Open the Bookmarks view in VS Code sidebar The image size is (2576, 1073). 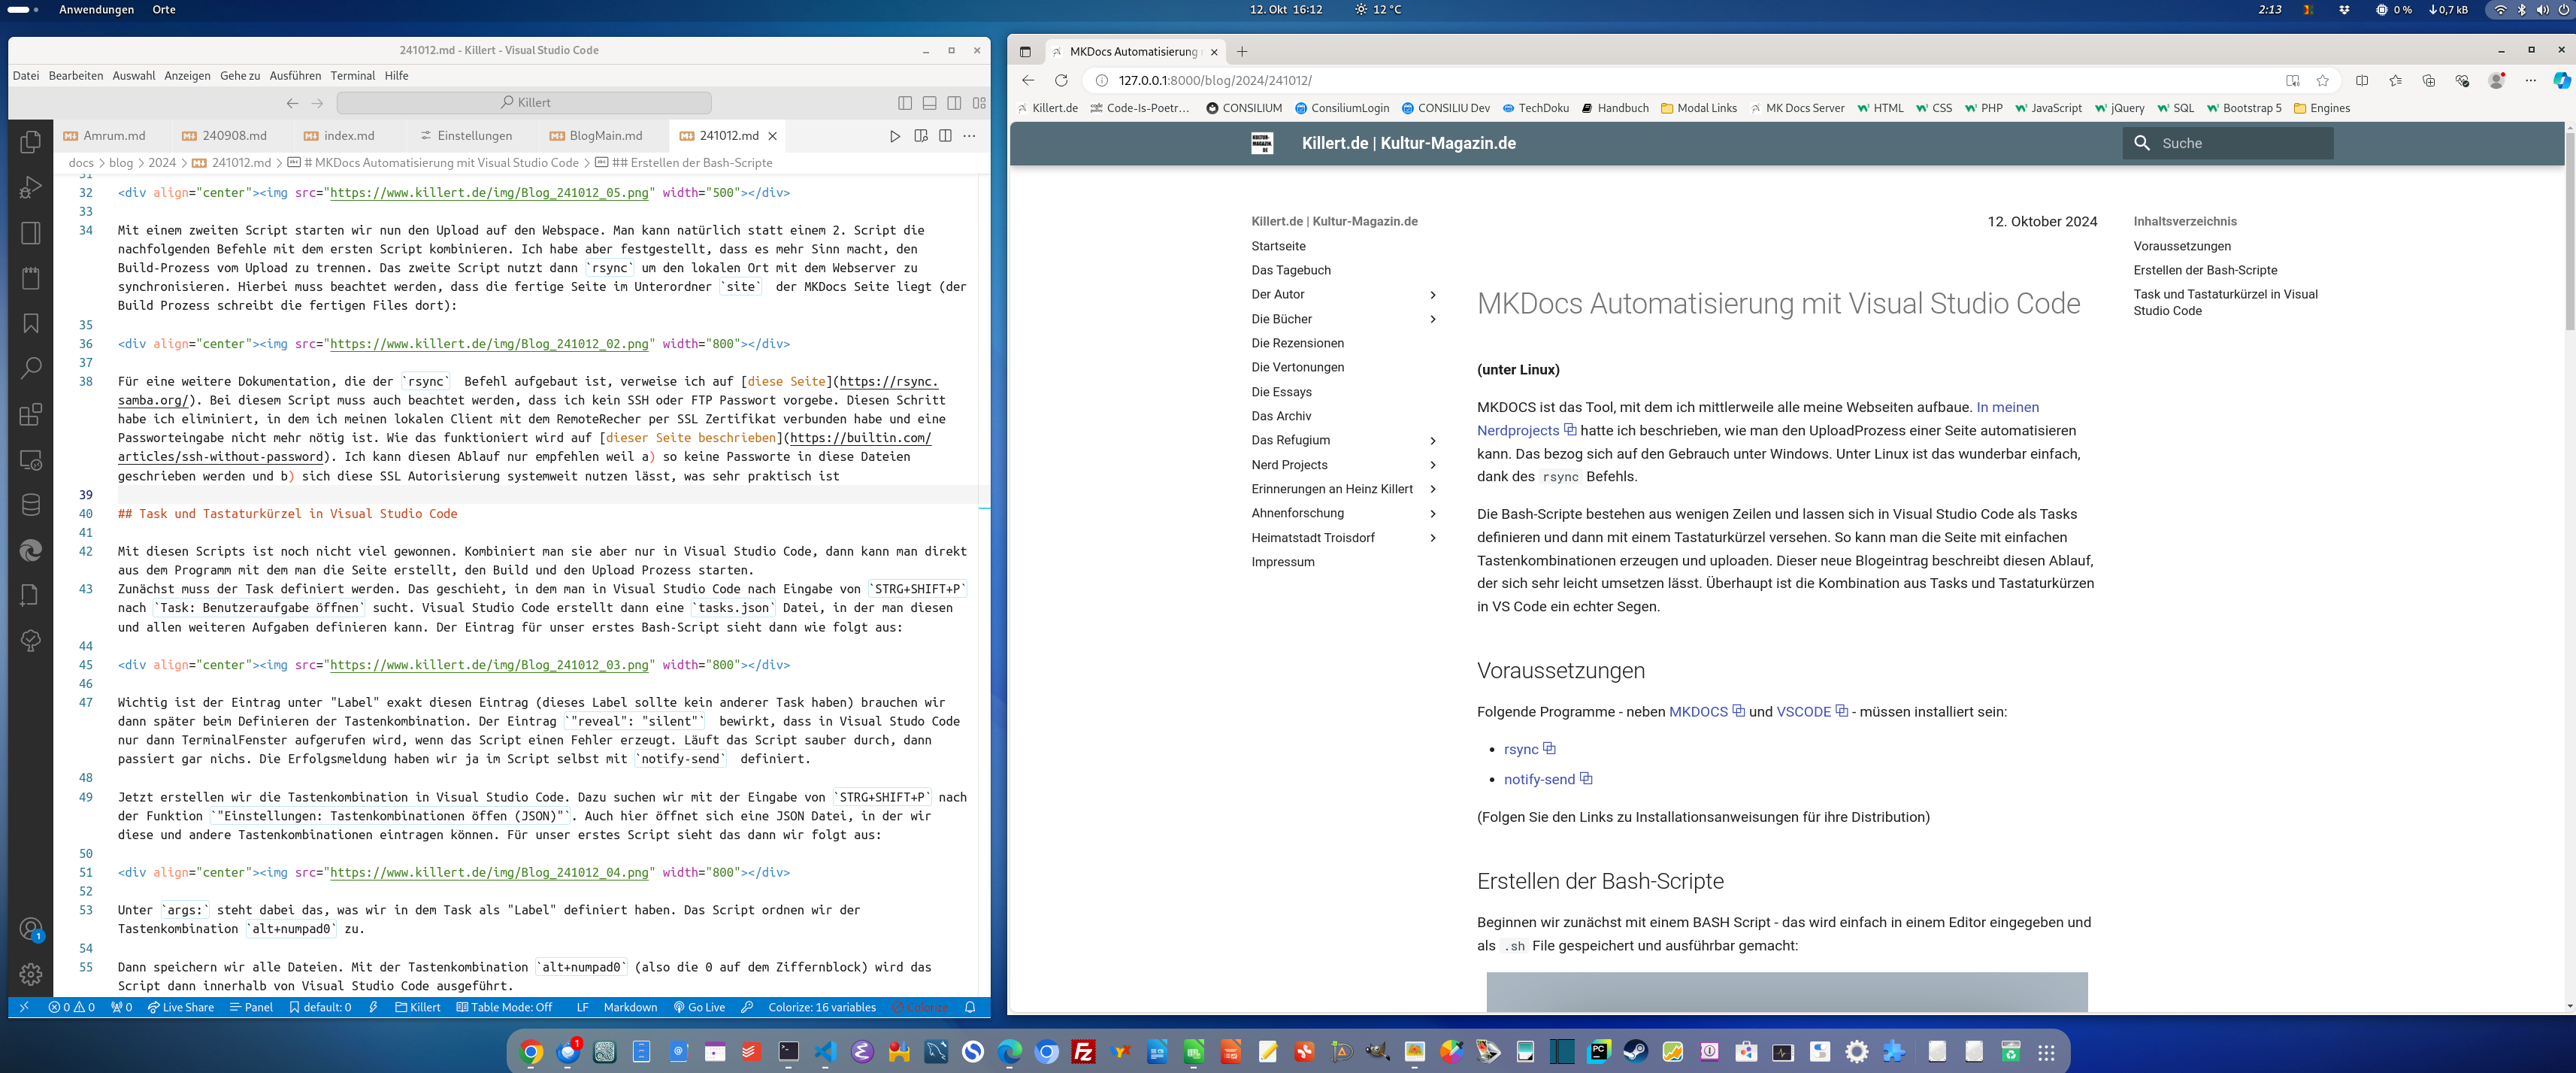tap(31, 323)
